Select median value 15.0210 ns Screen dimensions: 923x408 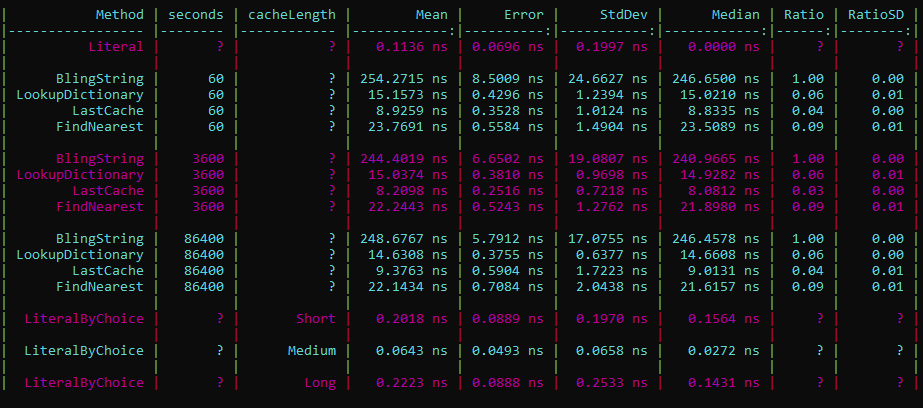click(719, 94)
